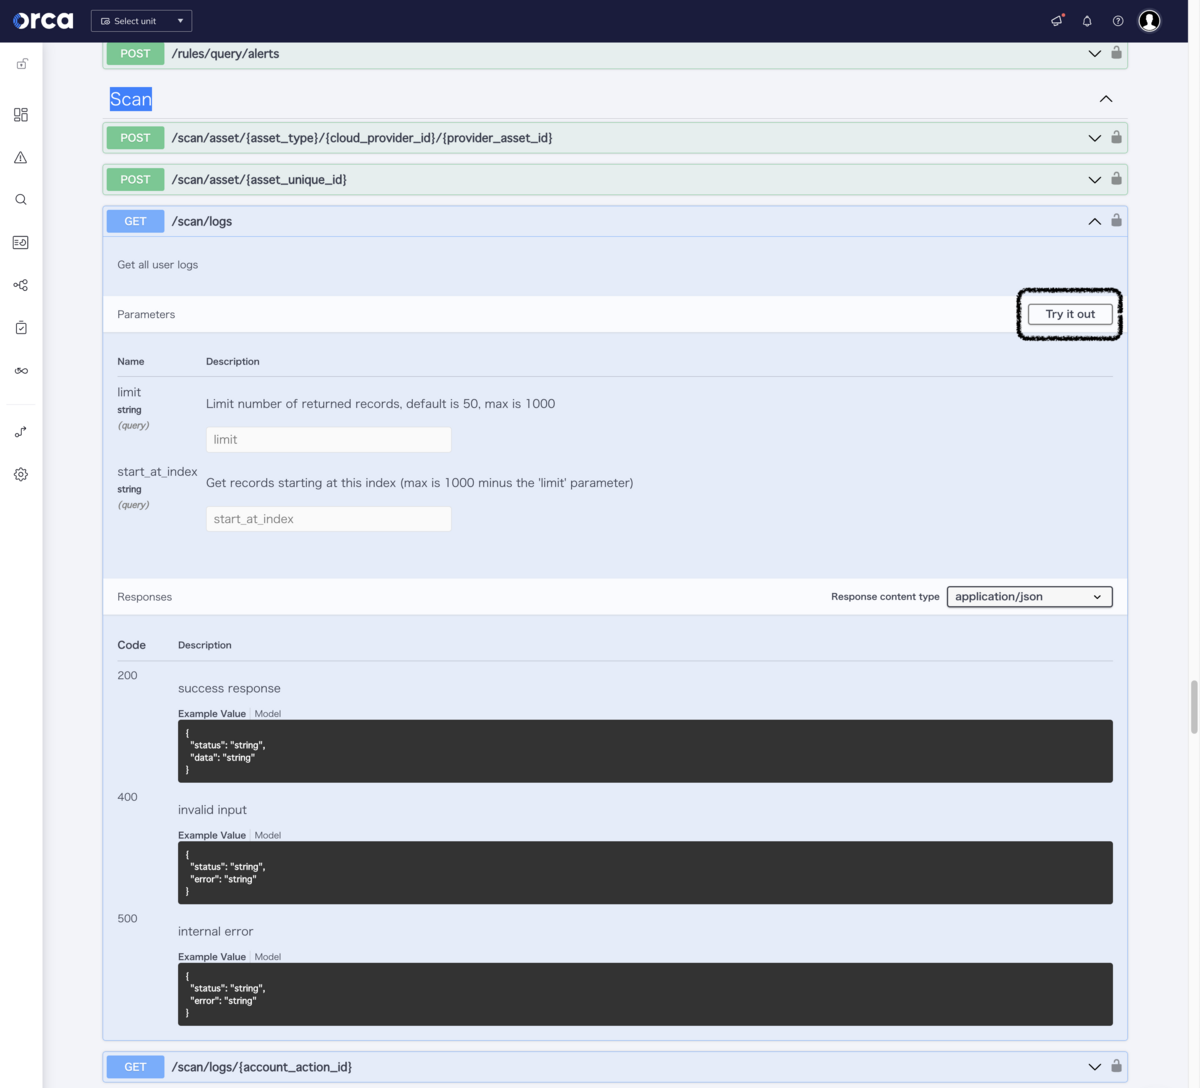The width and height of the screenshot is (1200, 1088).
Task: Open the user profile avatar menu
Action: click(x=1149, y=20)
